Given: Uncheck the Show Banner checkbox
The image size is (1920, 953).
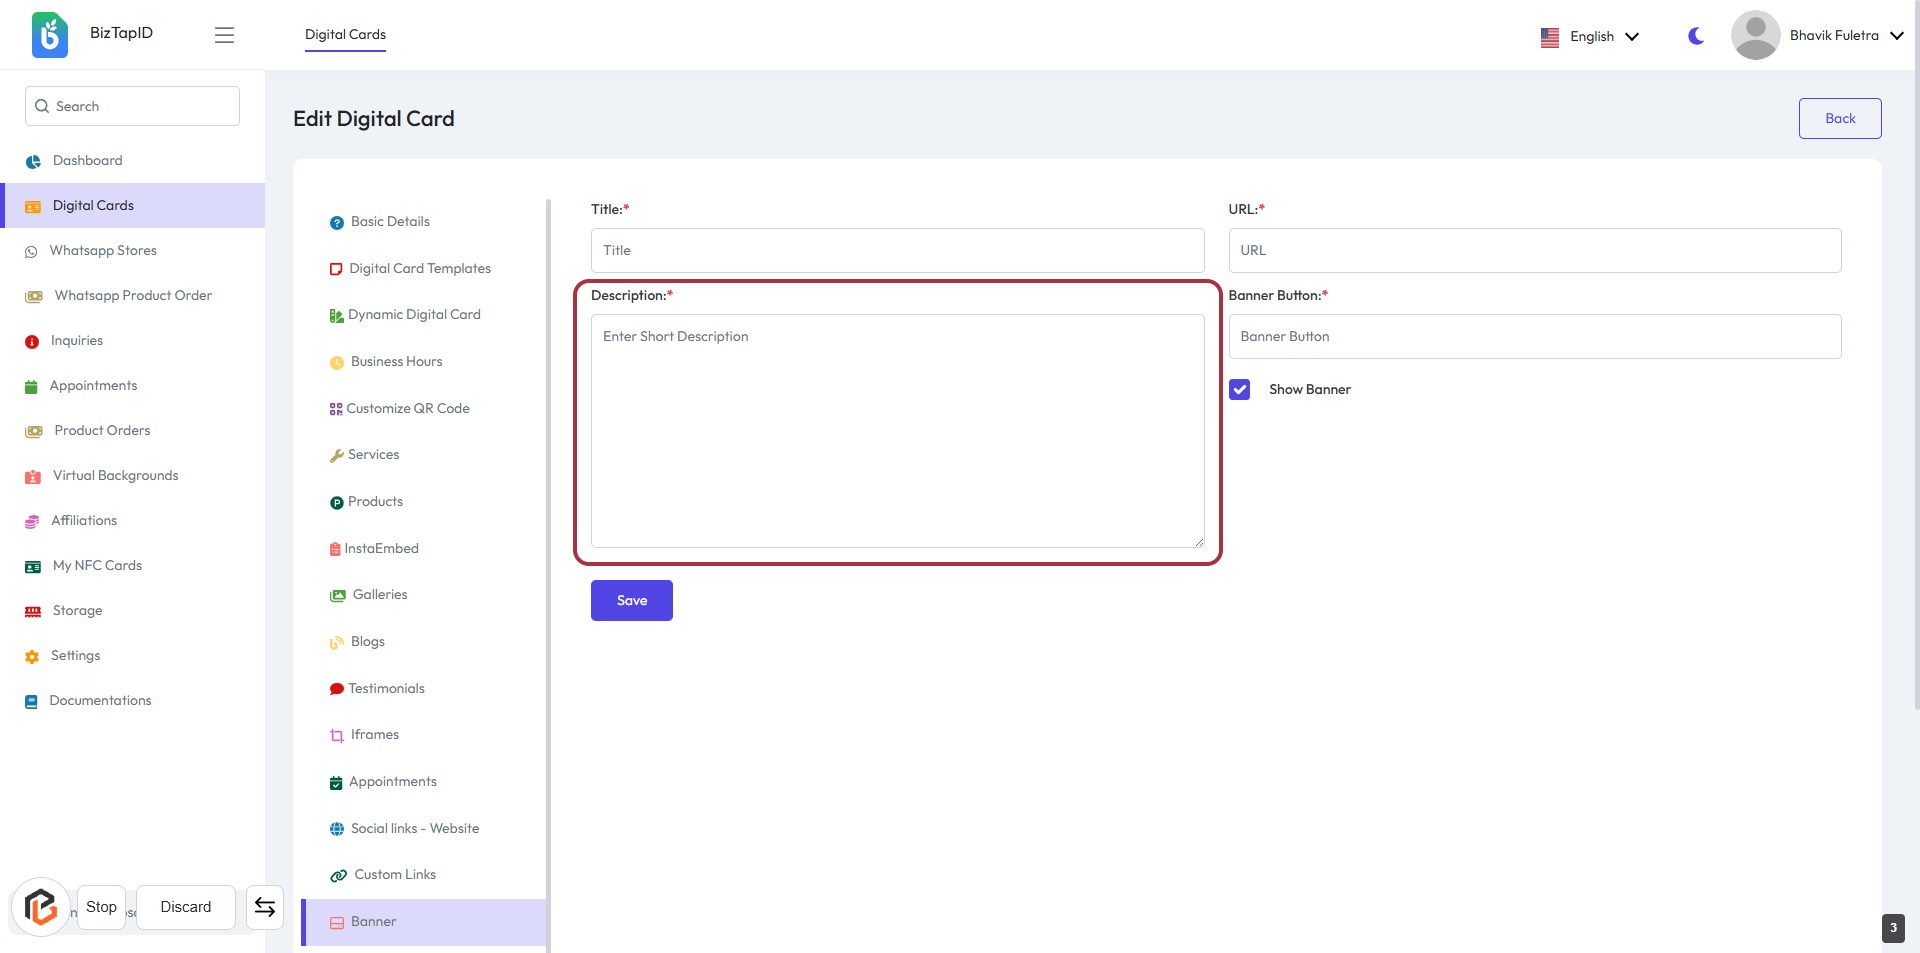Looking at the screenshot, I should click(1239, 390).
